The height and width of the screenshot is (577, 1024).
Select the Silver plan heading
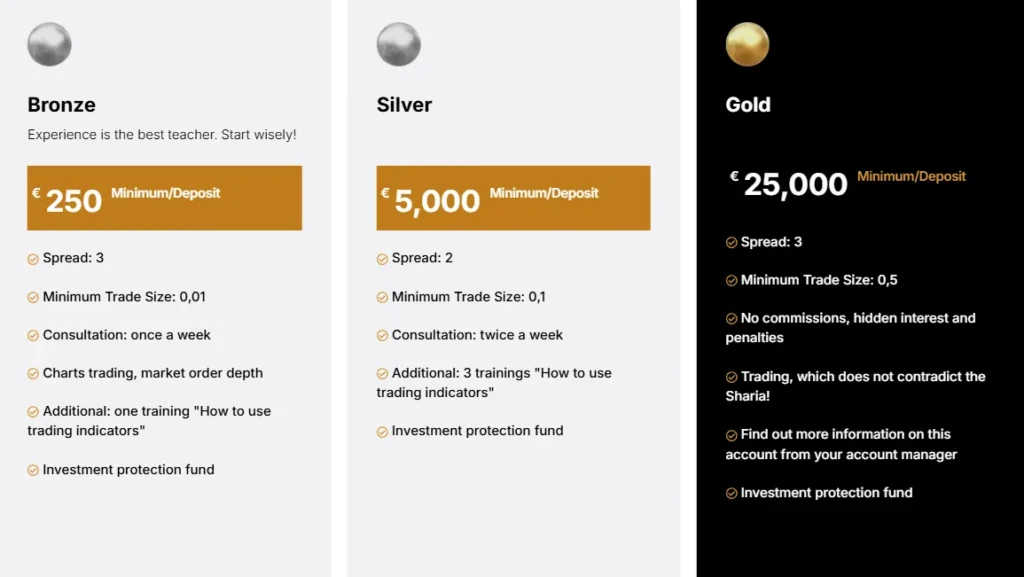[x=404, y=105]
